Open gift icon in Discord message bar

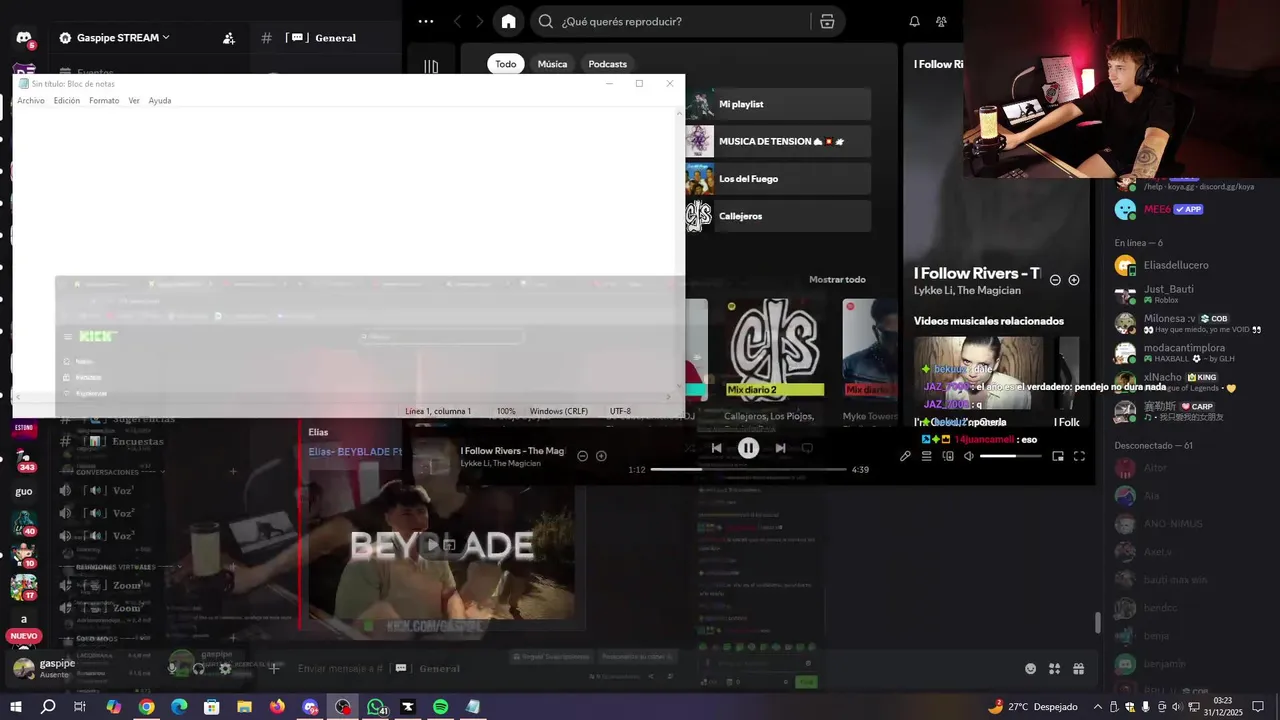[1078, 668]
